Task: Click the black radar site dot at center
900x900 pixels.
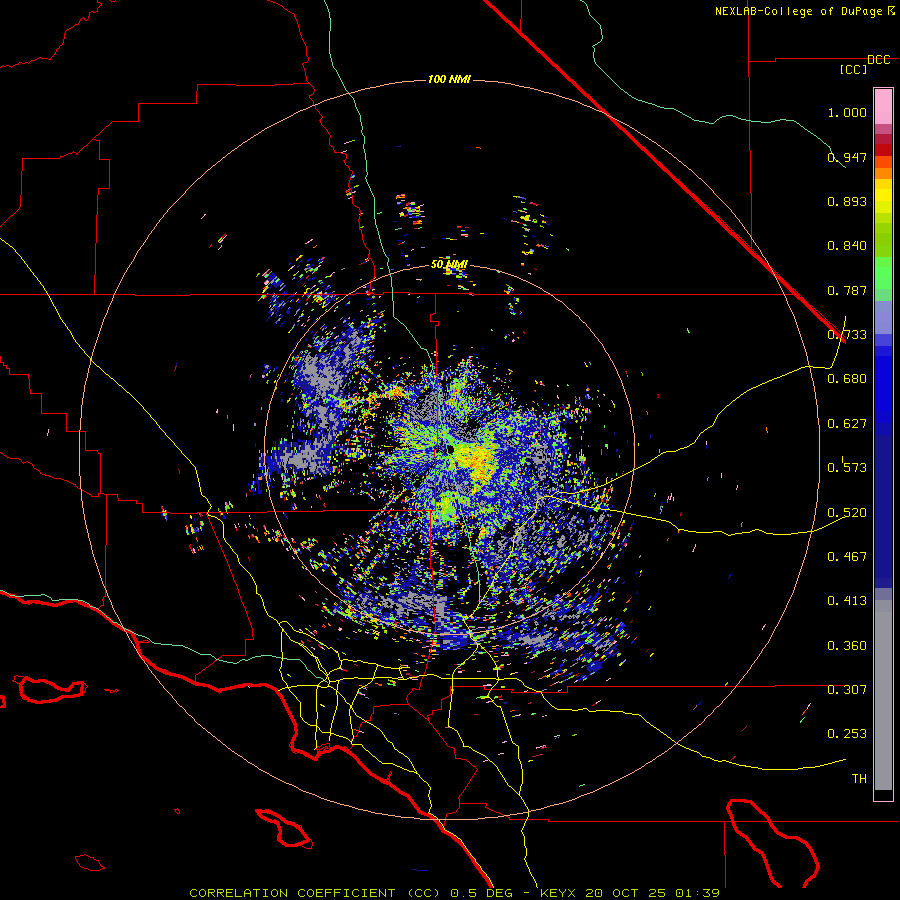Action: 451,449
